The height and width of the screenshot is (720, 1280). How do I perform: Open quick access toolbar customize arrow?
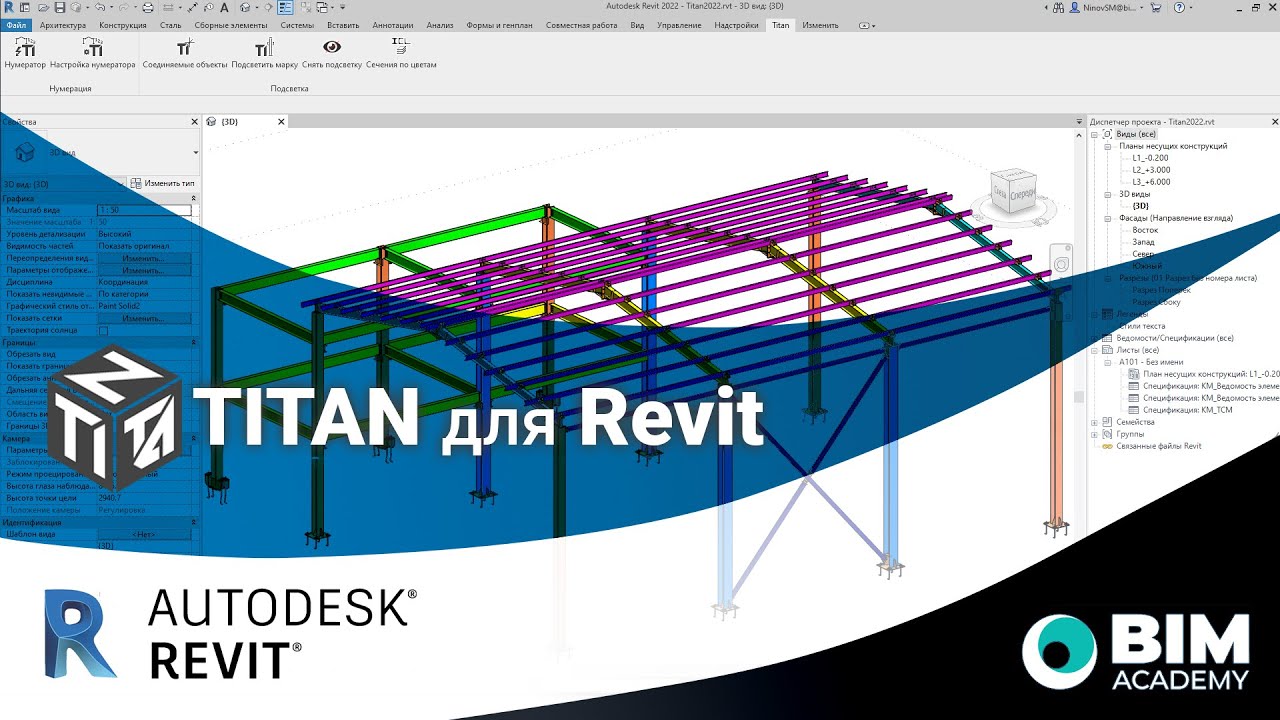(x=342, y=7)
